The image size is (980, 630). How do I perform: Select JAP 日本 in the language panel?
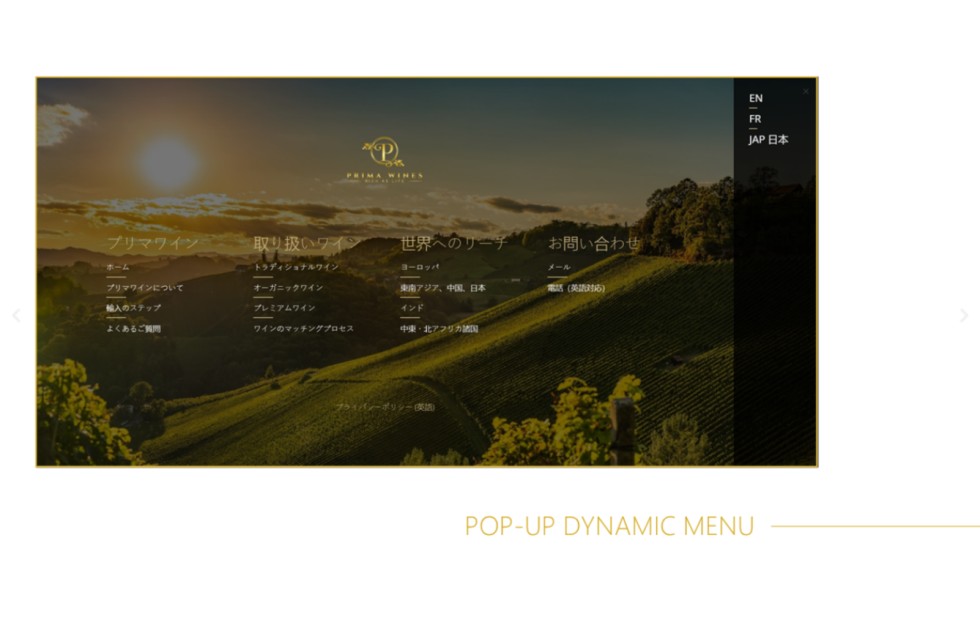point(766,140)
